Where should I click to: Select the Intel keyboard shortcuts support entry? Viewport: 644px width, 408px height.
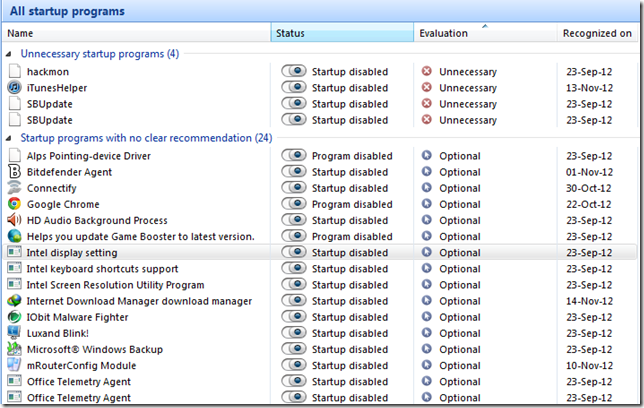[x=102, y=269]
